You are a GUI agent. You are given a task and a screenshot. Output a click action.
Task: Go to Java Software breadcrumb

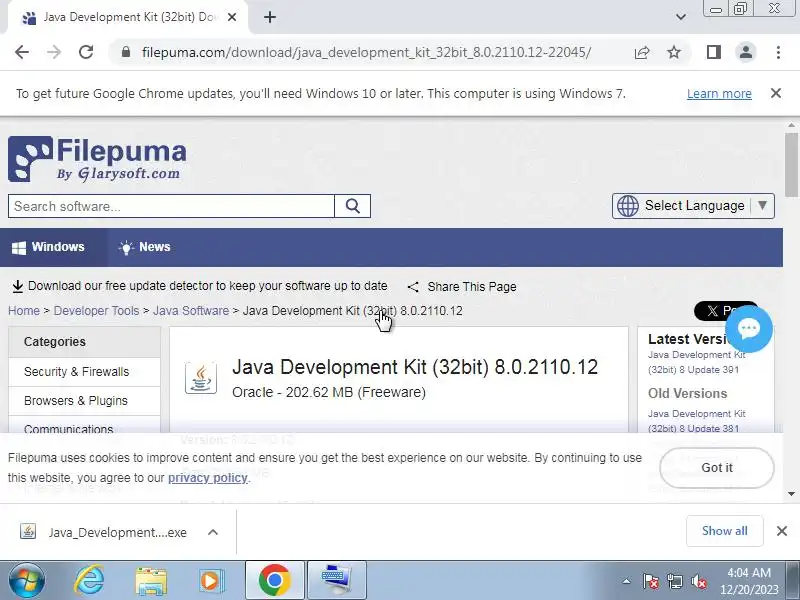point(191,311)
